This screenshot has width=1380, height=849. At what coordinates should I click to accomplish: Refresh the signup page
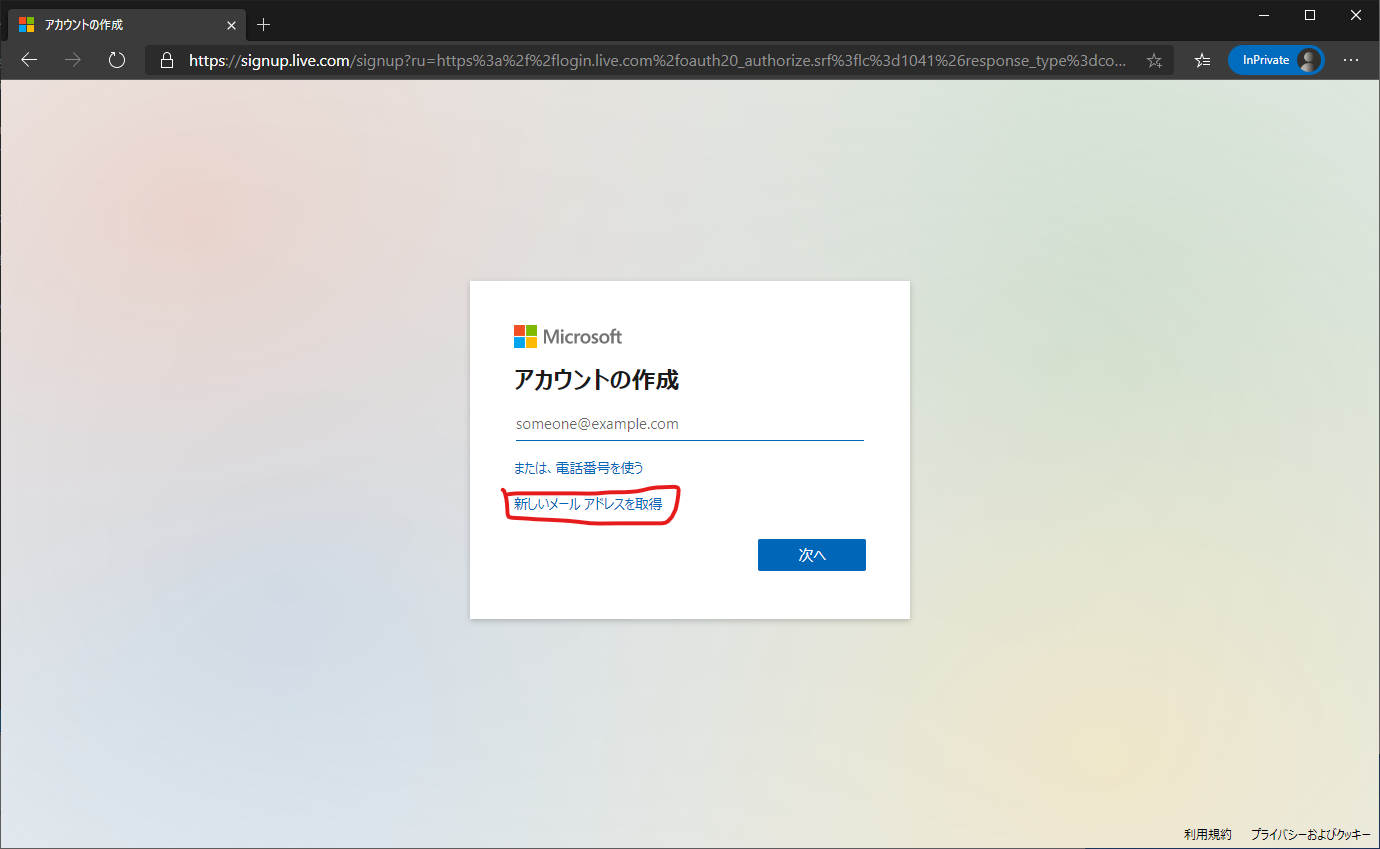click(117, 60)
